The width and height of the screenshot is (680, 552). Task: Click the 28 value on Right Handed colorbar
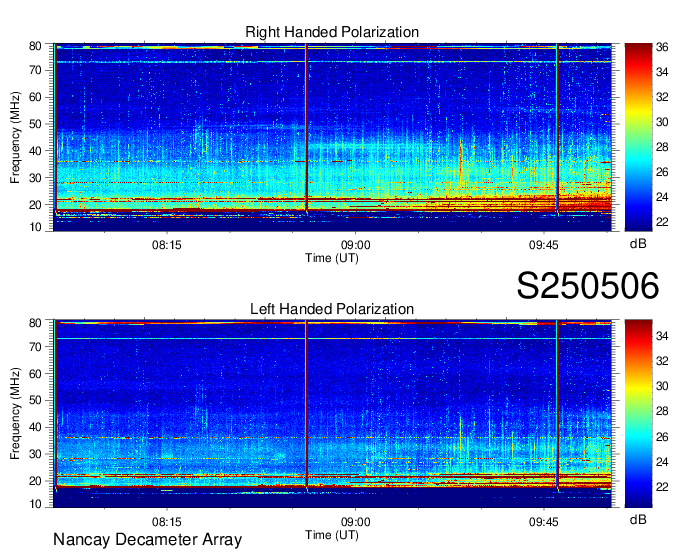[662, 147]
